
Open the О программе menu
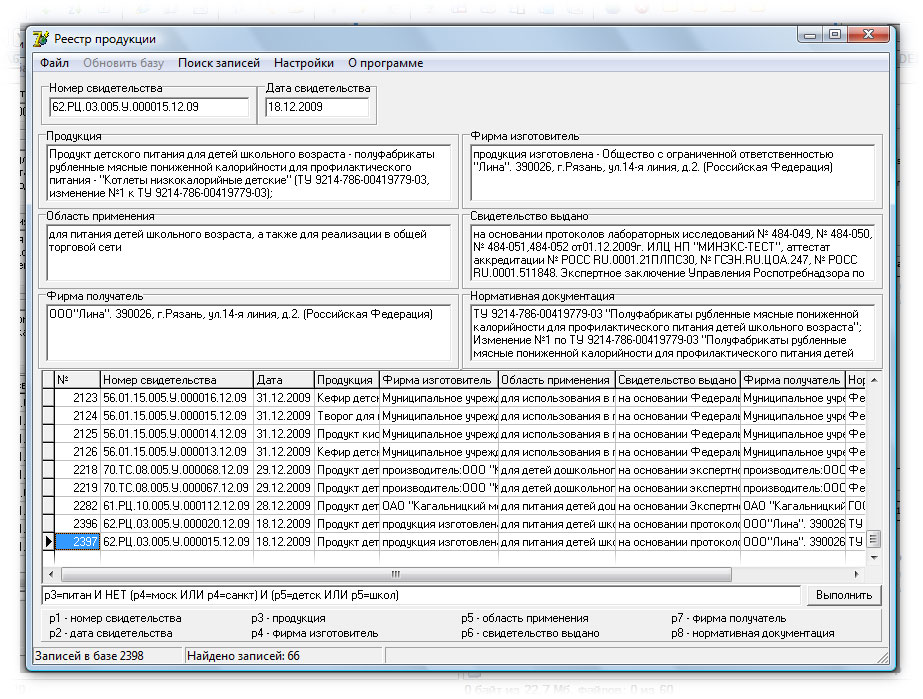pyautogui.click(x=385, y=63)
